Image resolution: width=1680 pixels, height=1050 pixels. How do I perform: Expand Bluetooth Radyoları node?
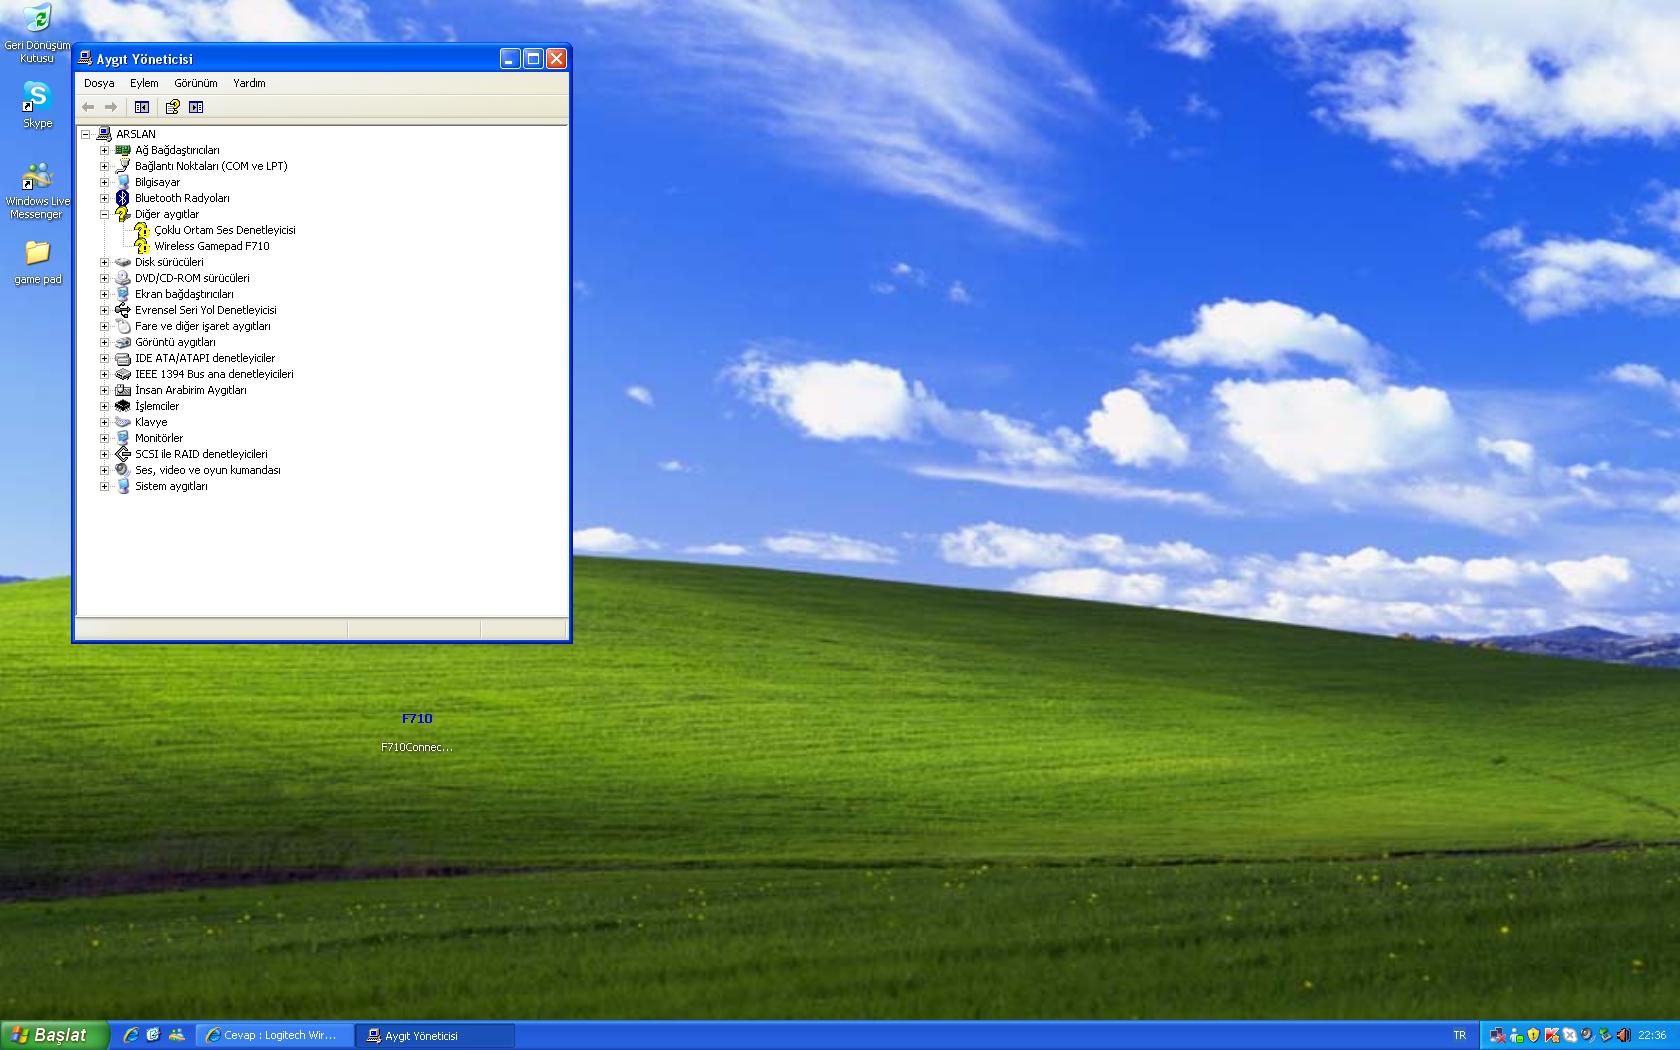click(x=104, y=198)
